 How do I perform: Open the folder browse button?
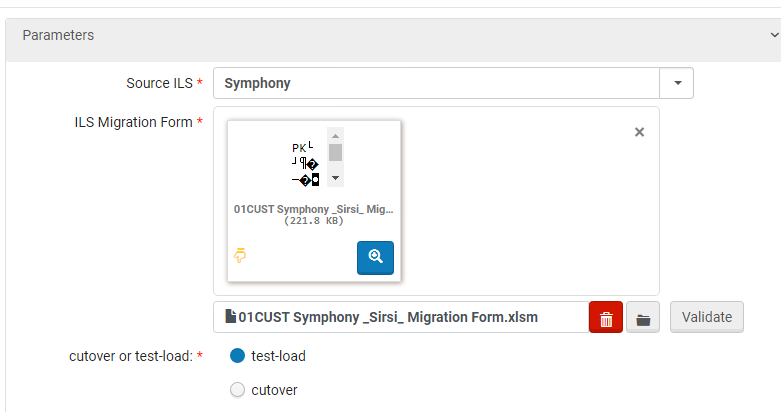click(643, 318)
